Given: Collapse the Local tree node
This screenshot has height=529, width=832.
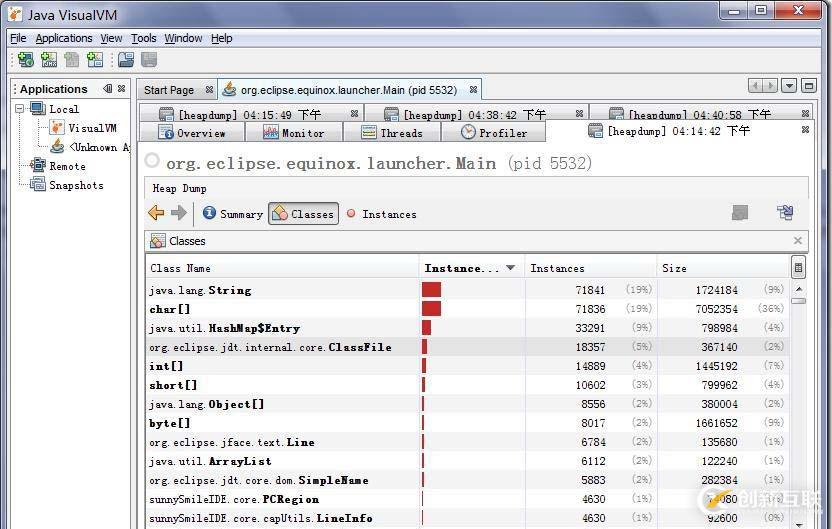Looking at the screenshot, I should [x=20, y=109].
